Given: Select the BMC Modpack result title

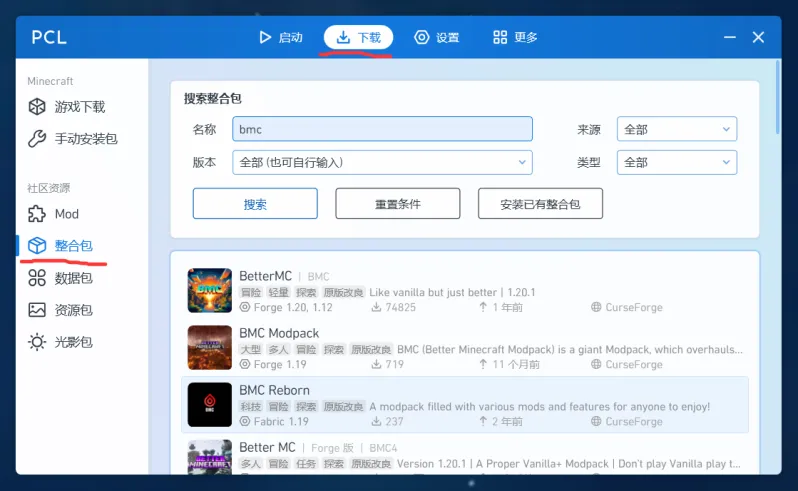Looking at the screenshot, I should 279,333.
